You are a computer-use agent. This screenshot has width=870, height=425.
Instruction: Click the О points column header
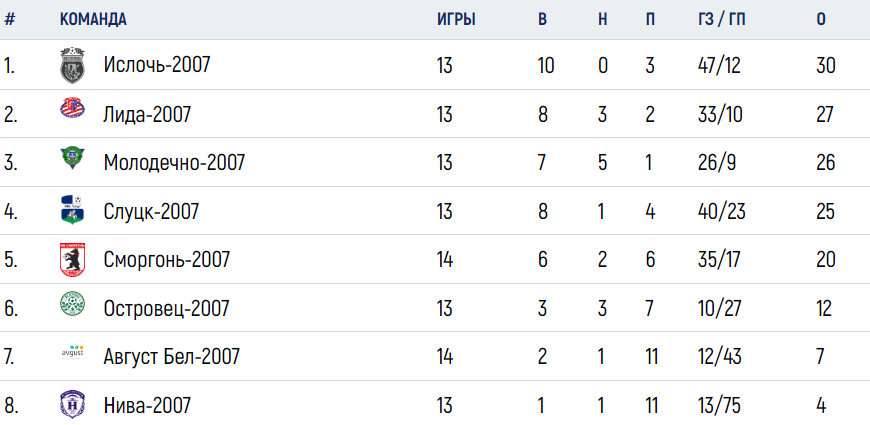tap(821, 19)
